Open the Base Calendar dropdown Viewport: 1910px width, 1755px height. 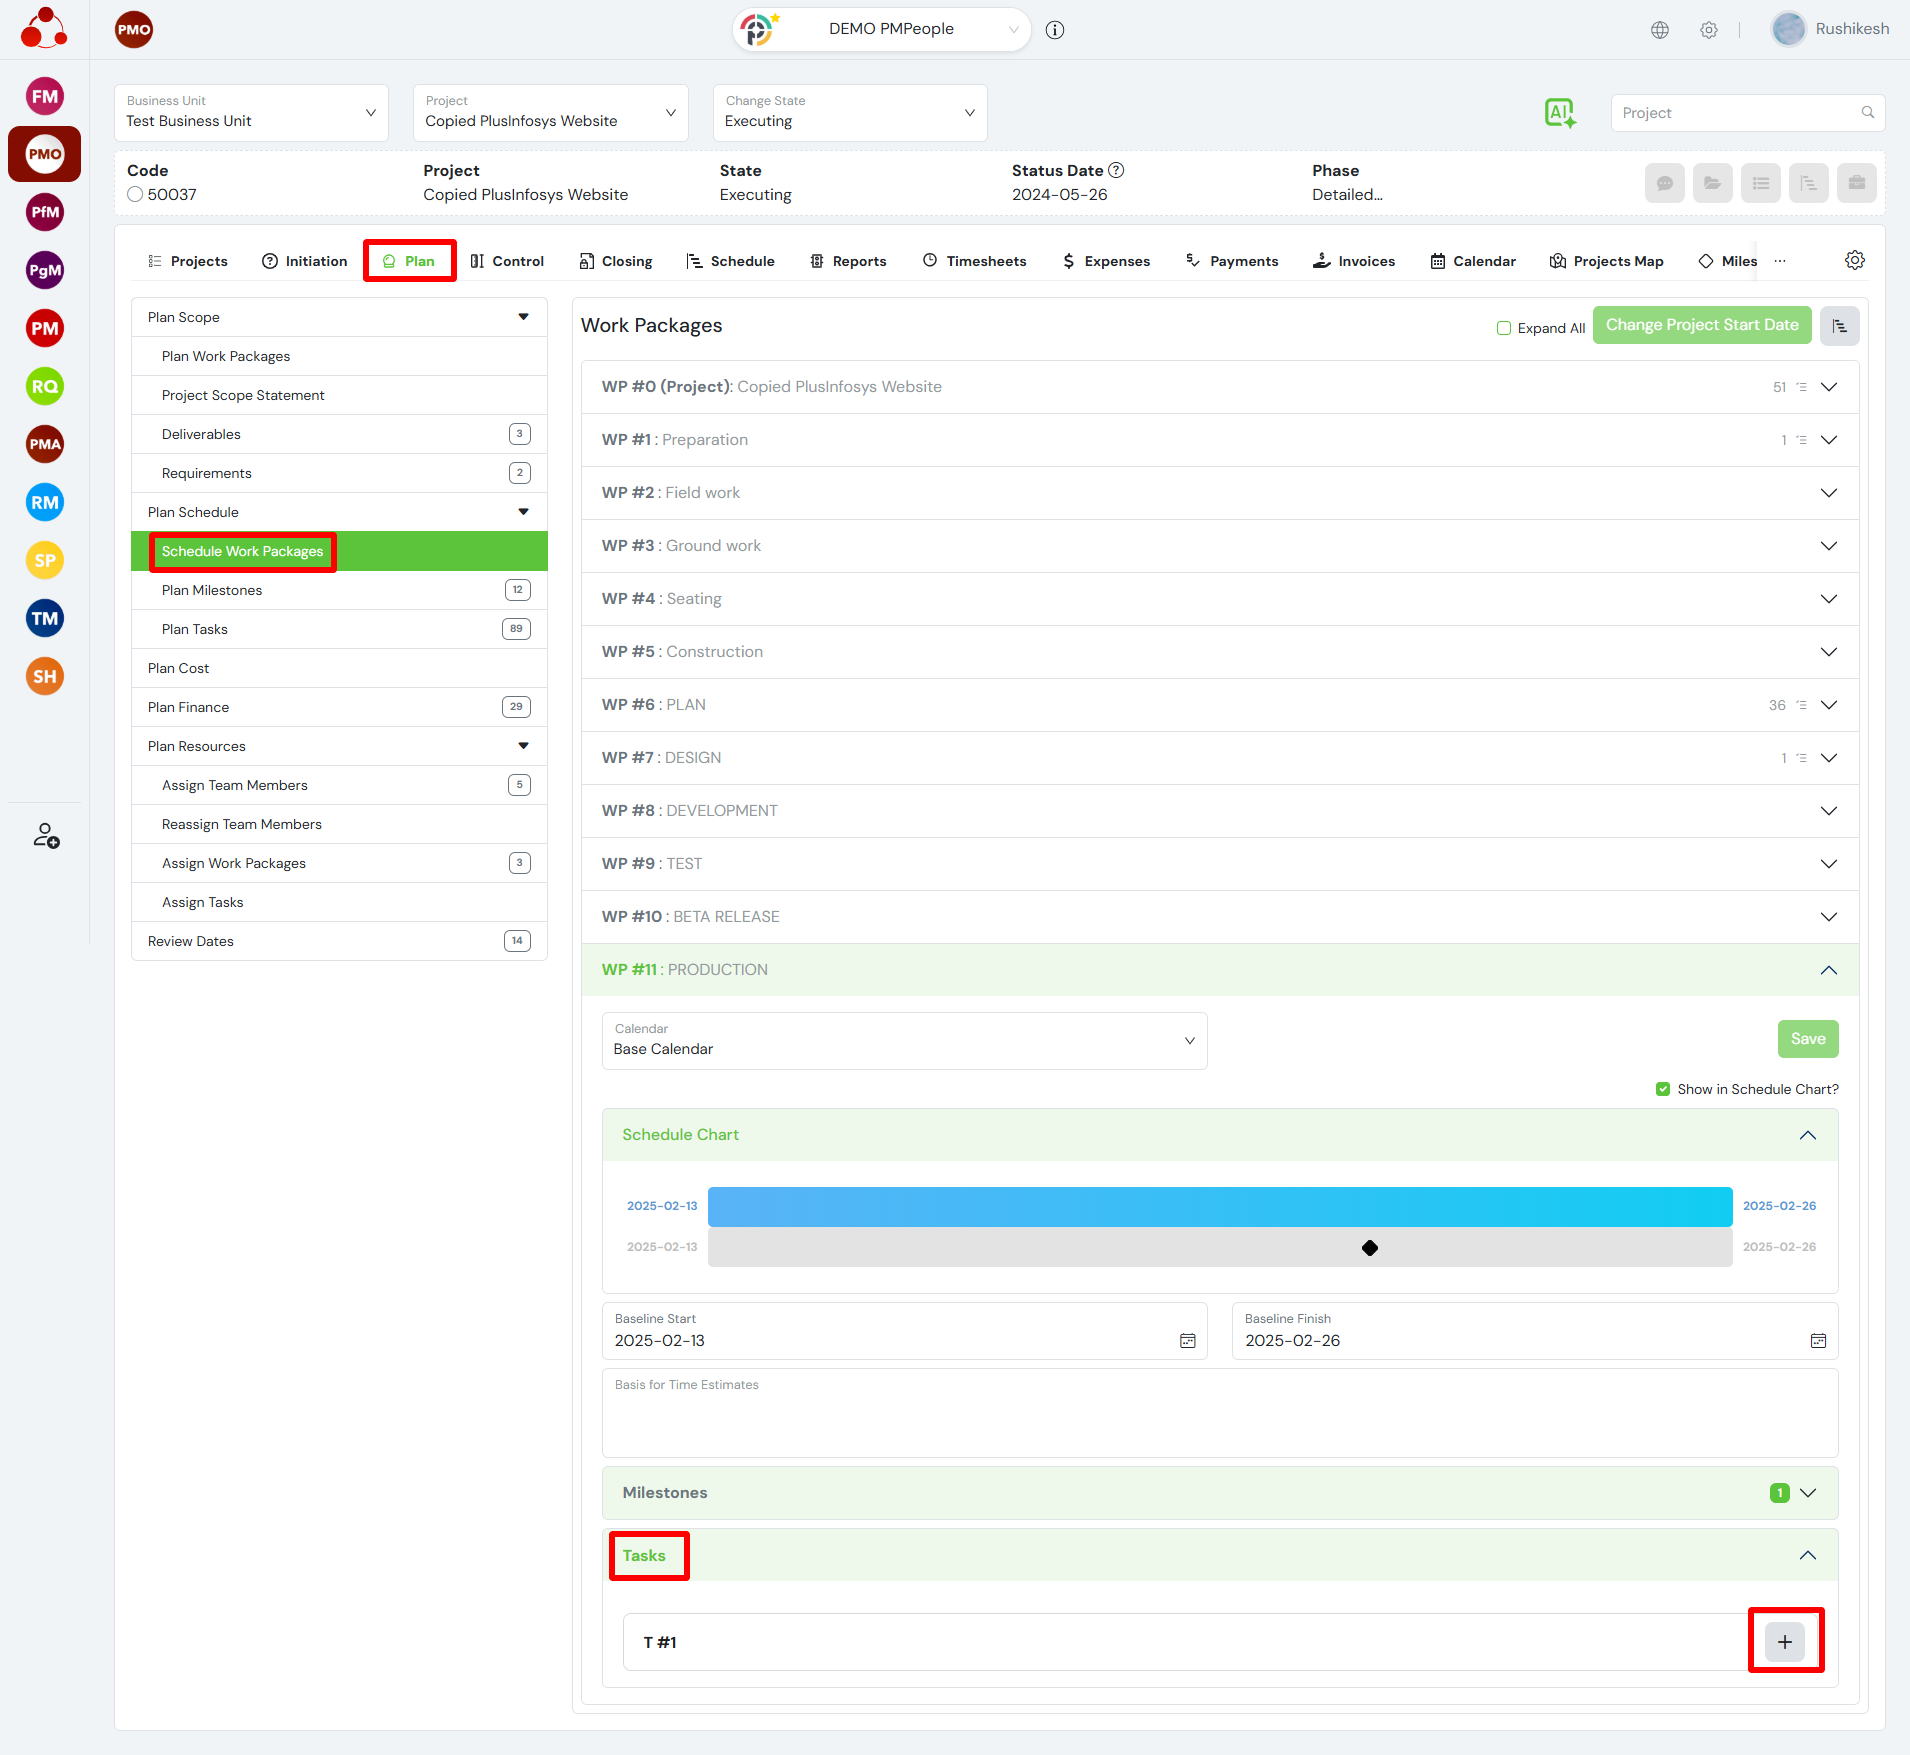[x=904, y=1041]
